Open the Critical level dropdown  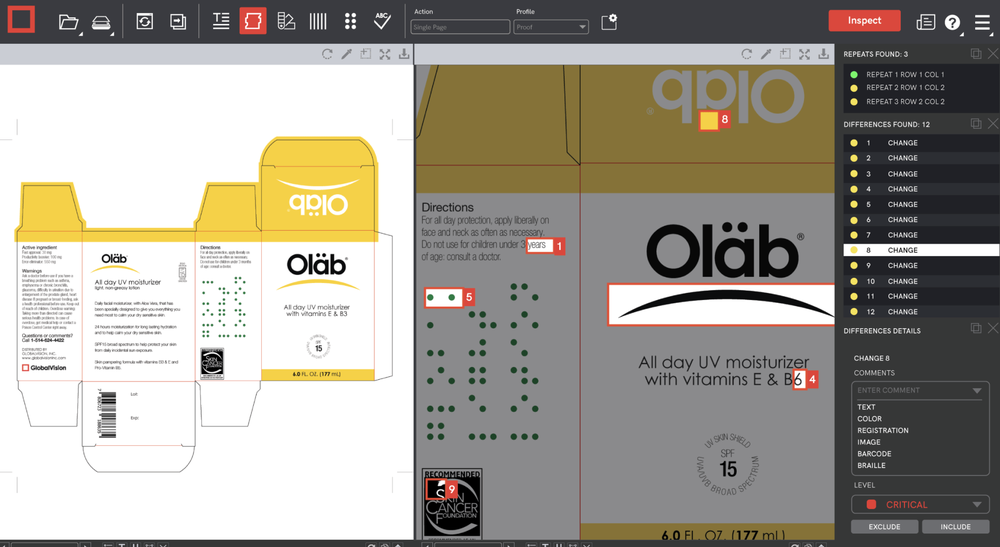tap(920, 504)
